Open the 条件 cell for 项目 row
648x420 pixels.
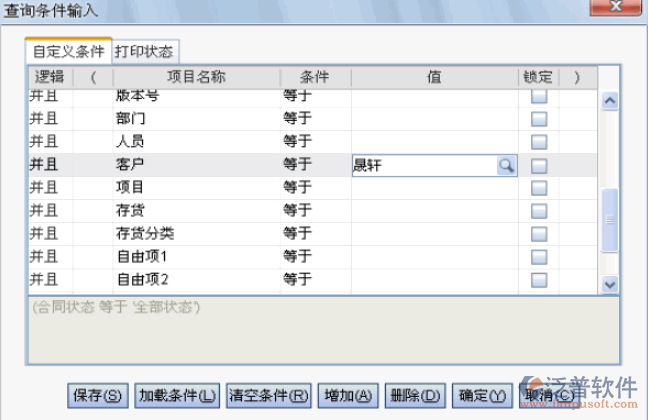pyautogui.click(x=312, y=188)
